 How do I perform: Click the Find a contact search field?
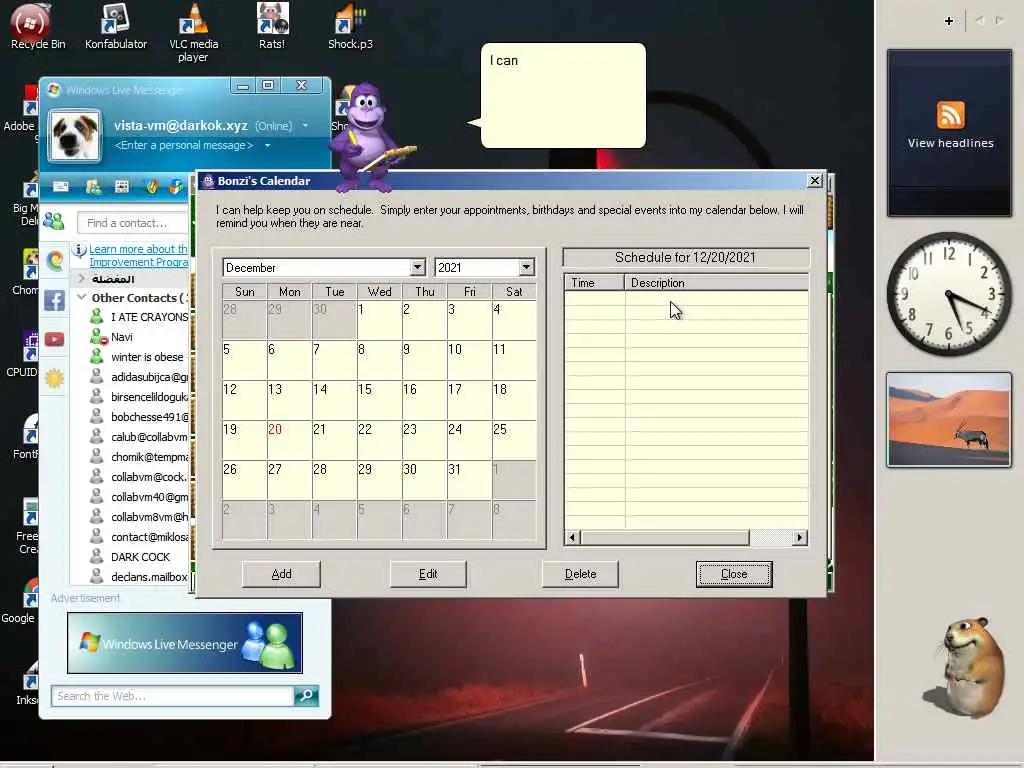[133, 223]
